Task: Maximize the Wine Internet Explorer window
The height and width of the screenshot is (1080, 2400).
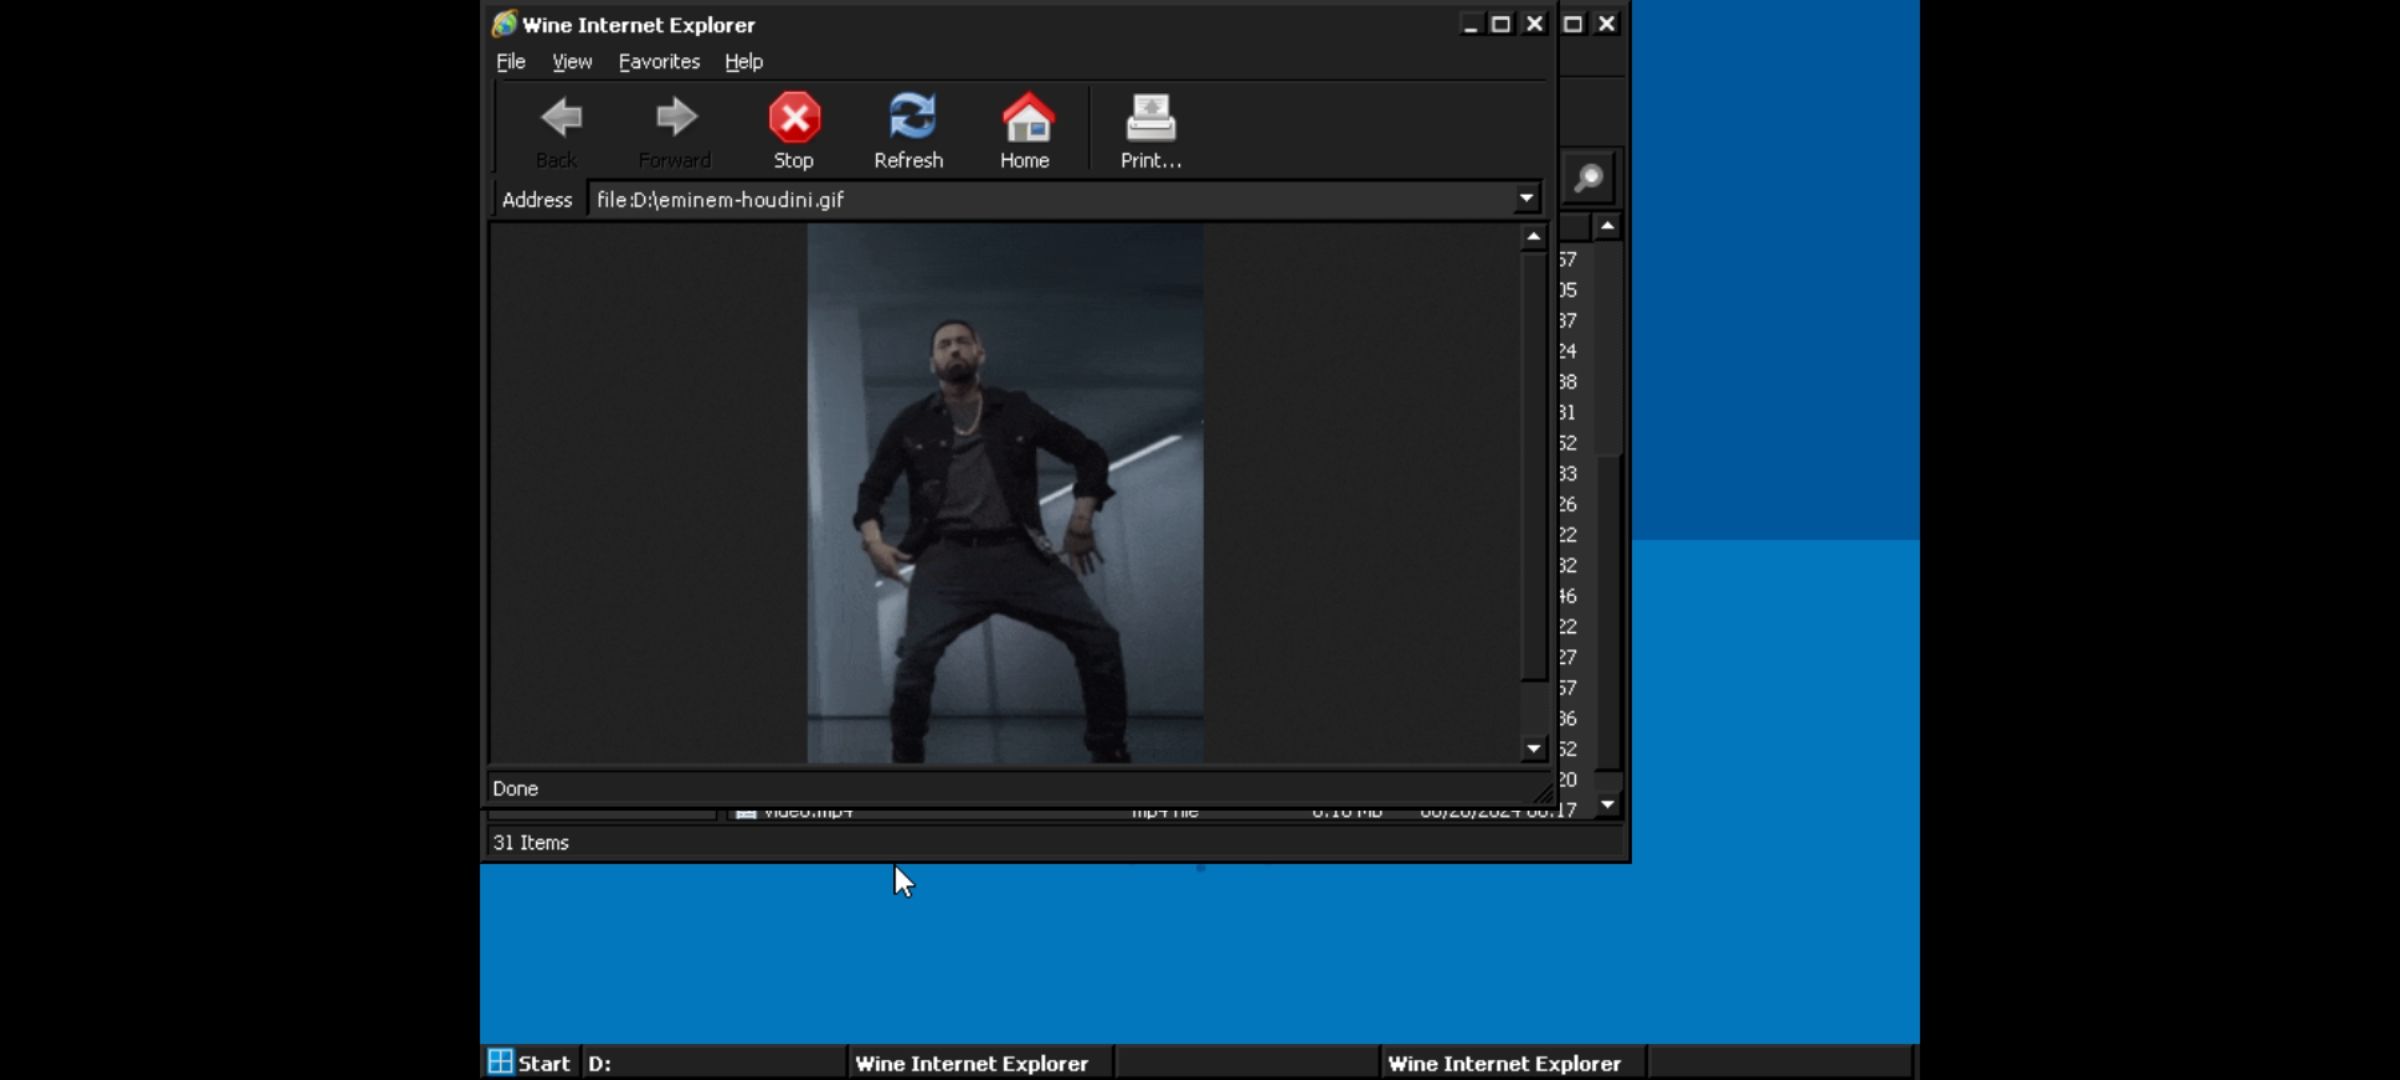Action: pyautogui.click(x=1501, y=24)
